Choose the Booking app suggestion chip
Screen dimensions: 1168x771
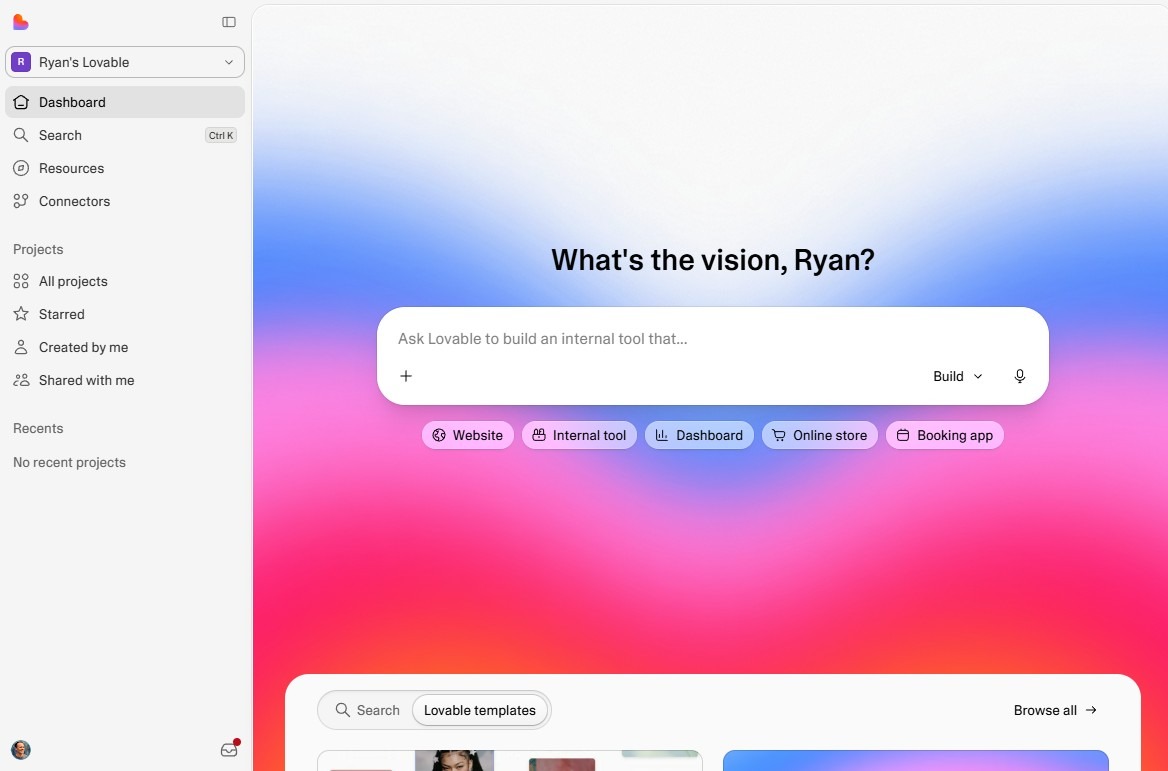[945, 435]
